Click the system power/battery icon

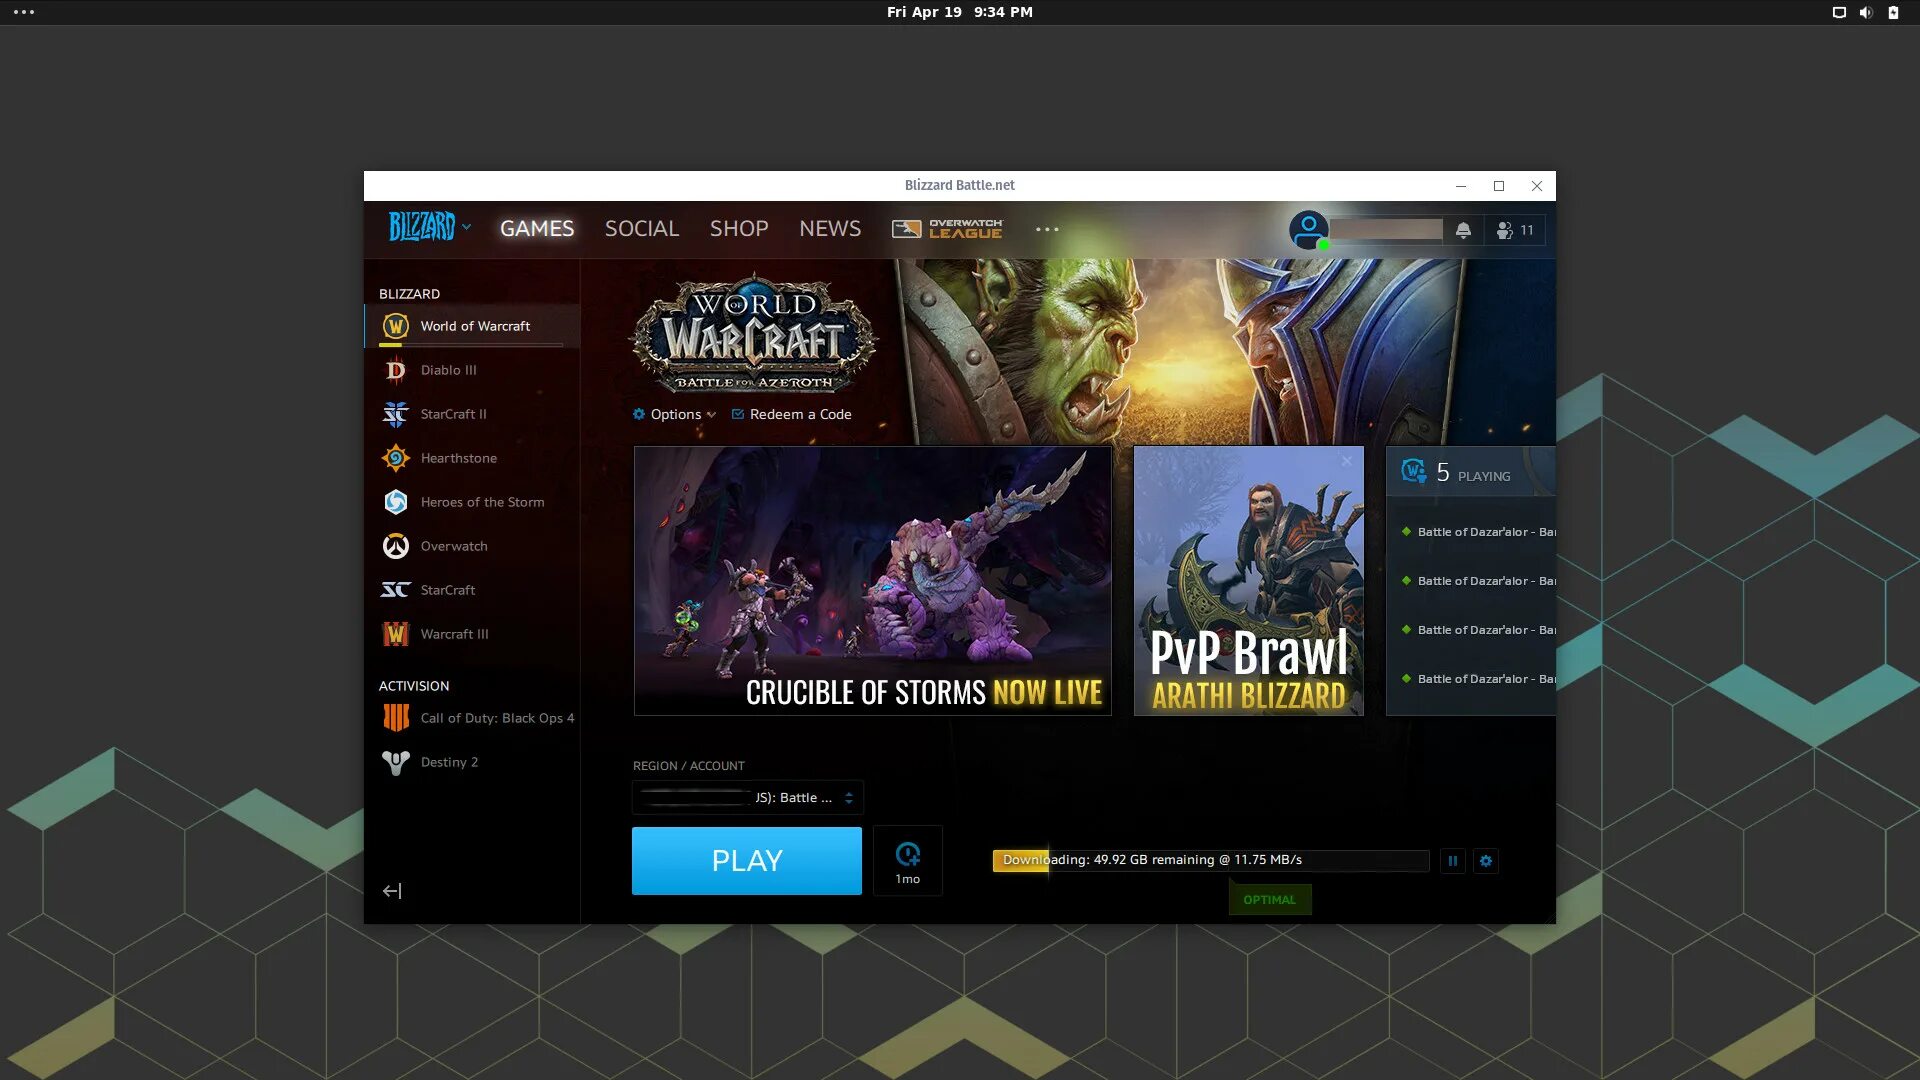click(1893, 12)
